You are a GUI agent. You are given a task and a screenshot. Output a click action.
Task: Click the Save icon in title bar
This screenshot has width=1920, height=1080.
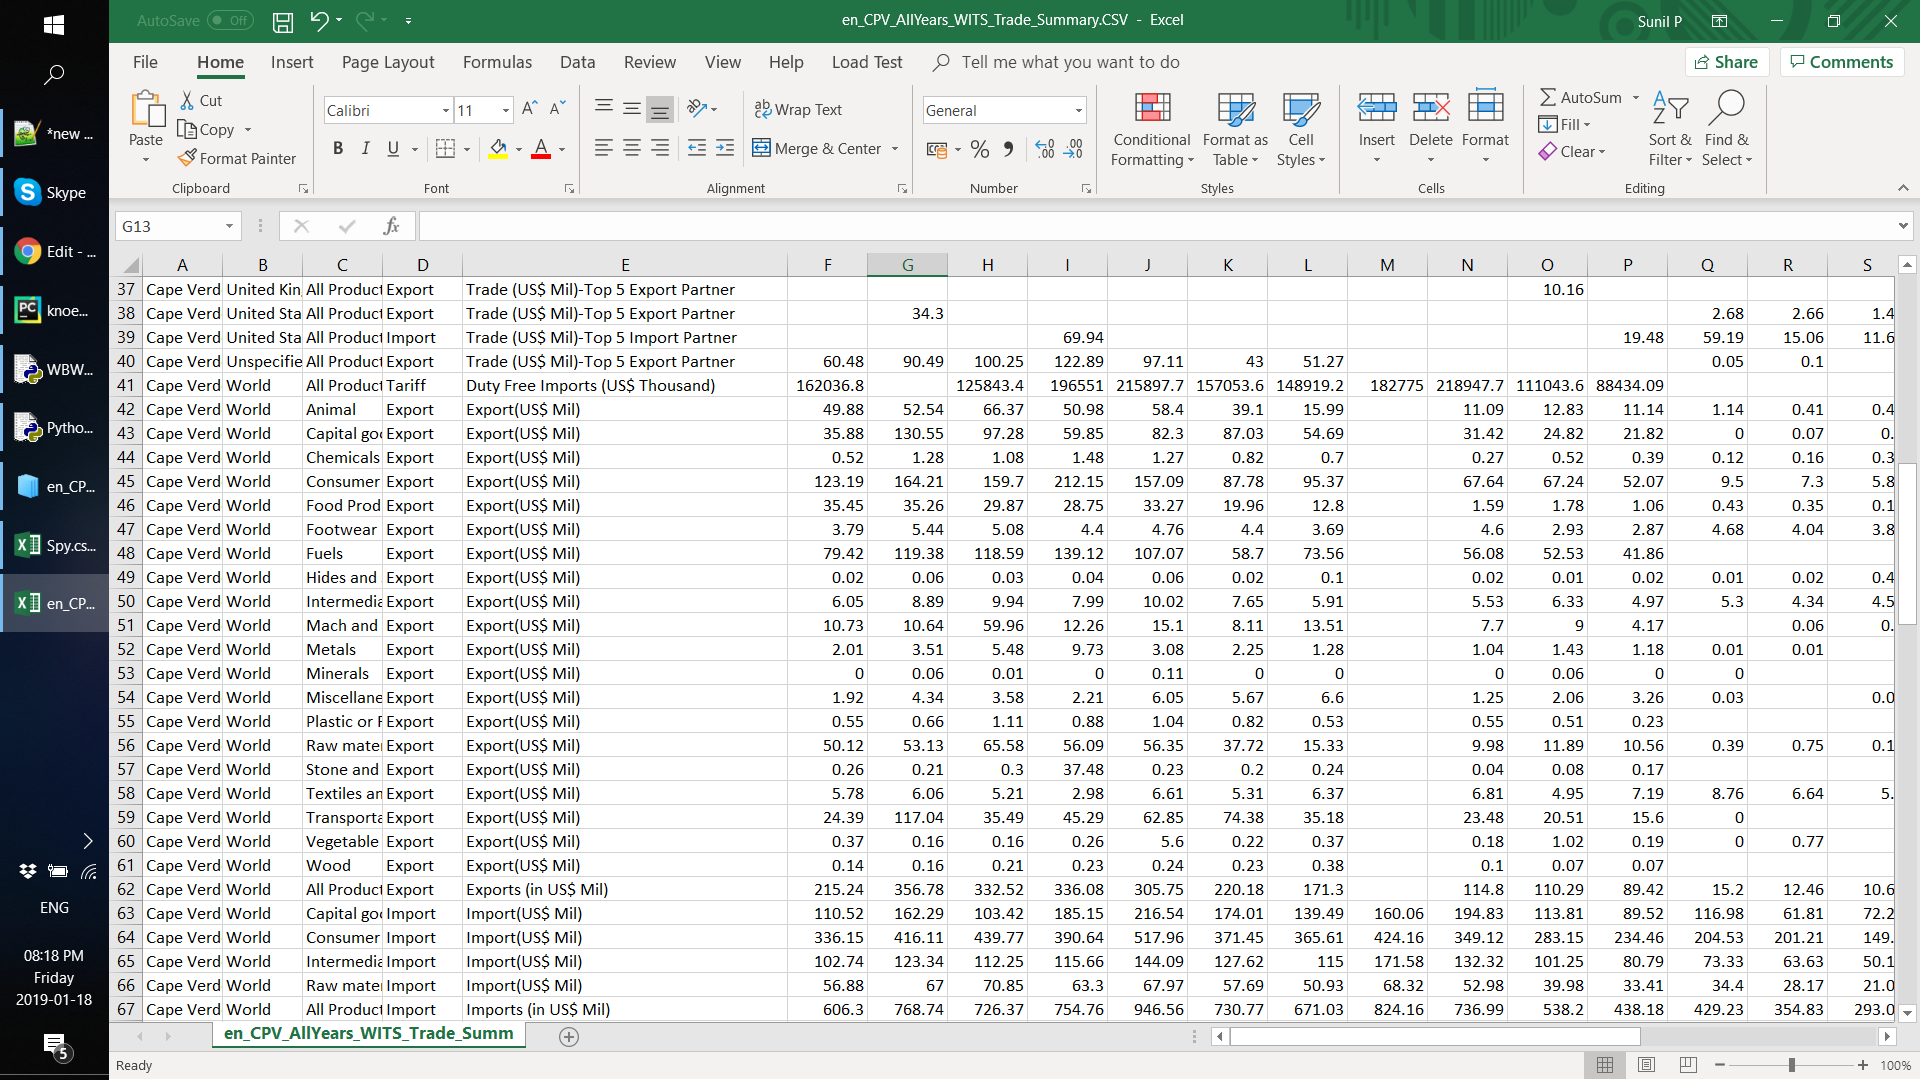(x=283, y=20)
